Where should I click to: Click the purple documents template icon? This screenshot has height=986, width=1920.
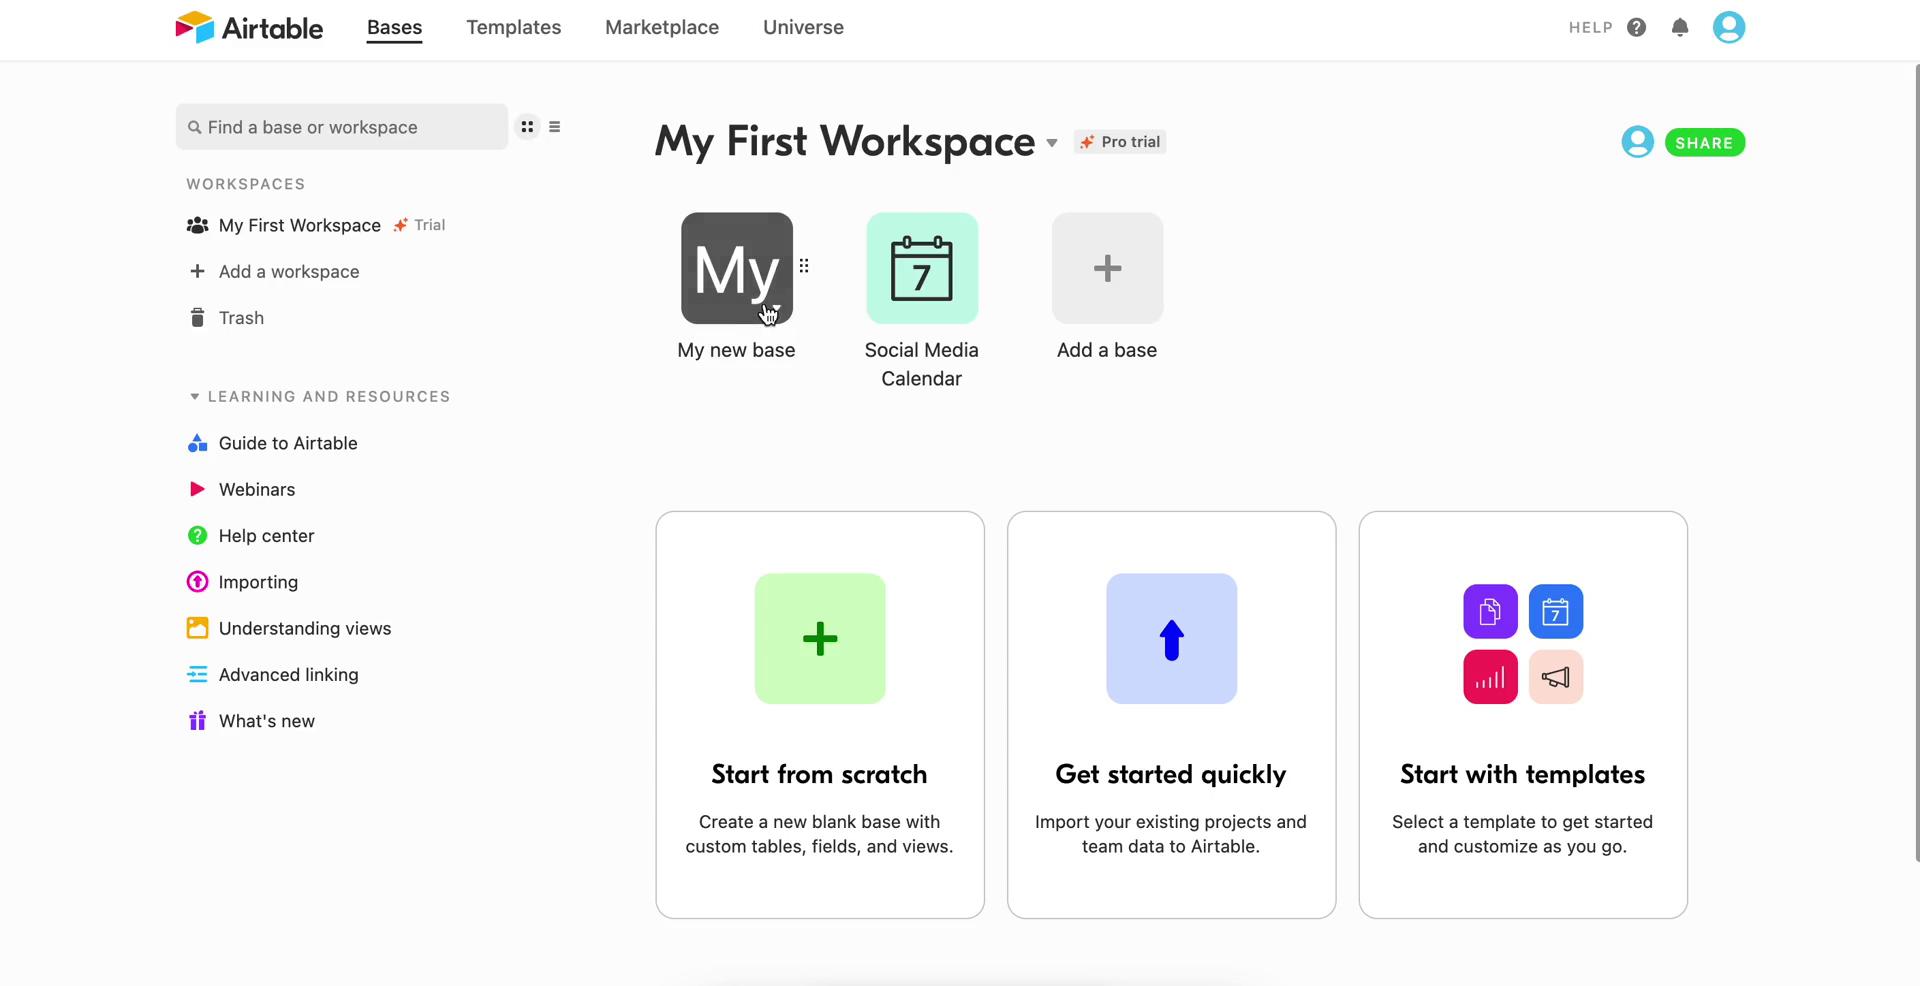click(x=1490, y=611)
